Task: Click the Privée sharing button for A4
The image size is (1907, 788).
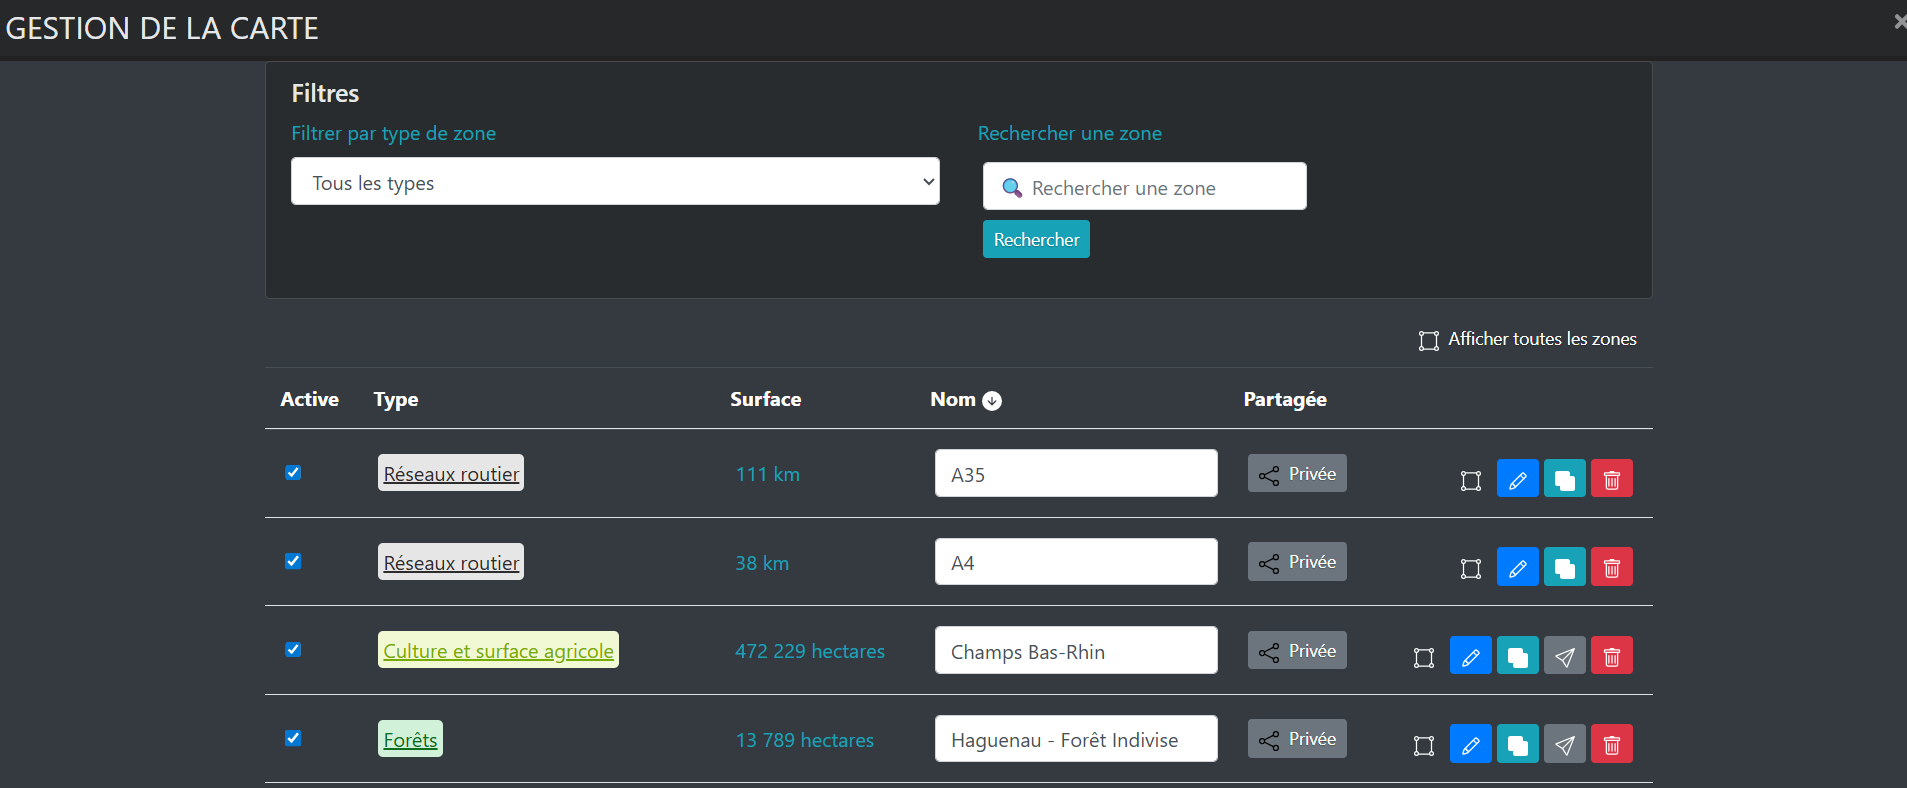Action: [1296, 562]
